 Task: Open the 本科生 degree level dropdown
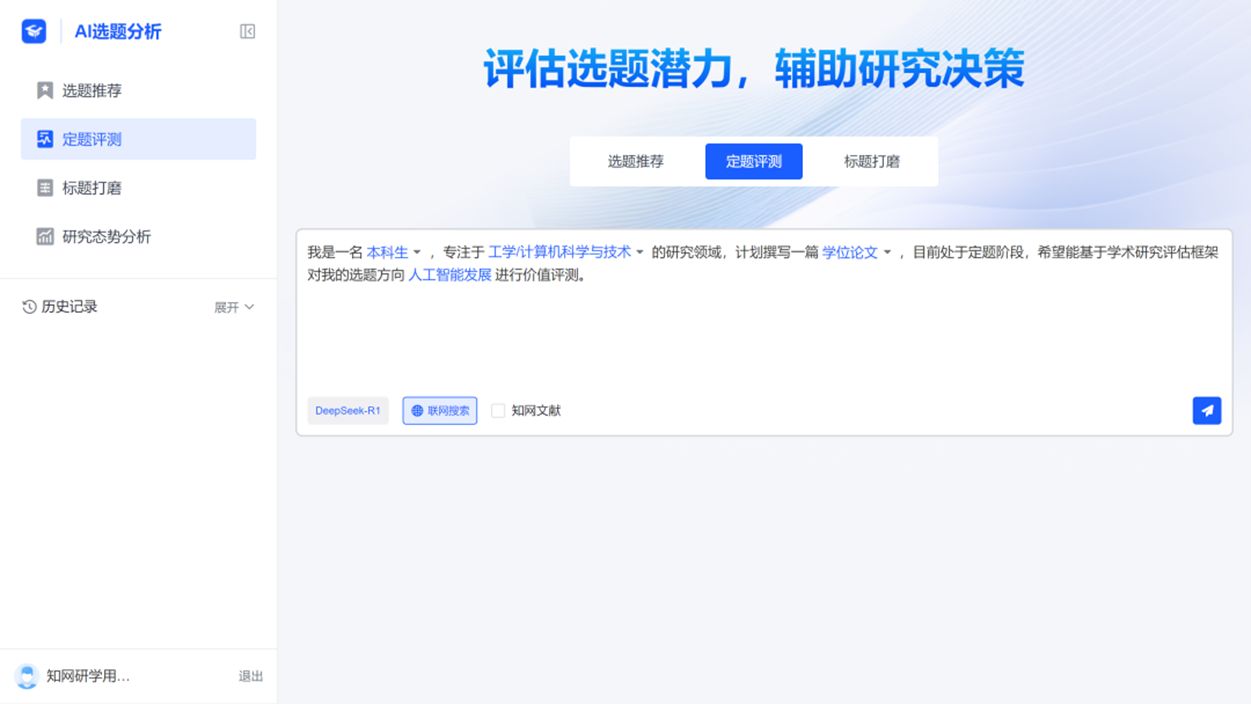click(394, 253)
